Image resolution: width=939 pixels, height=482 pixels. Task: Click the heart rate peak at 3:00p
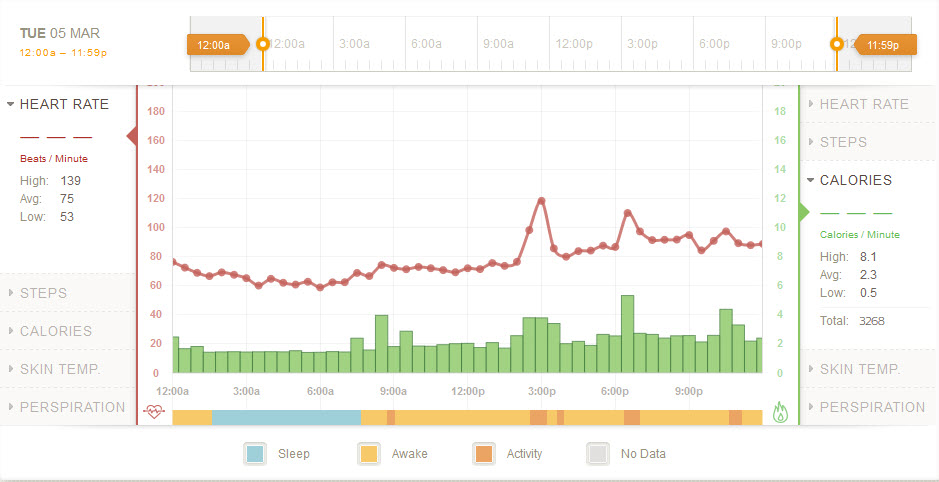(541, 201)
